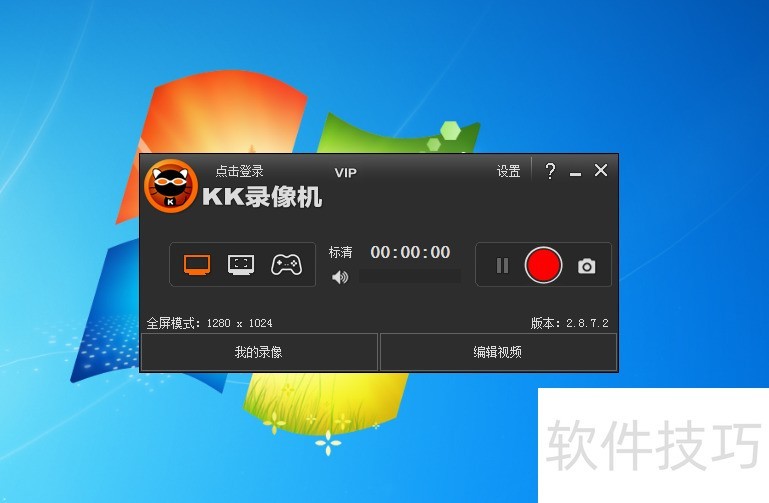Click the 标清 quality label
The height and width of the screenshot is (503, 769).
(340, 252)
